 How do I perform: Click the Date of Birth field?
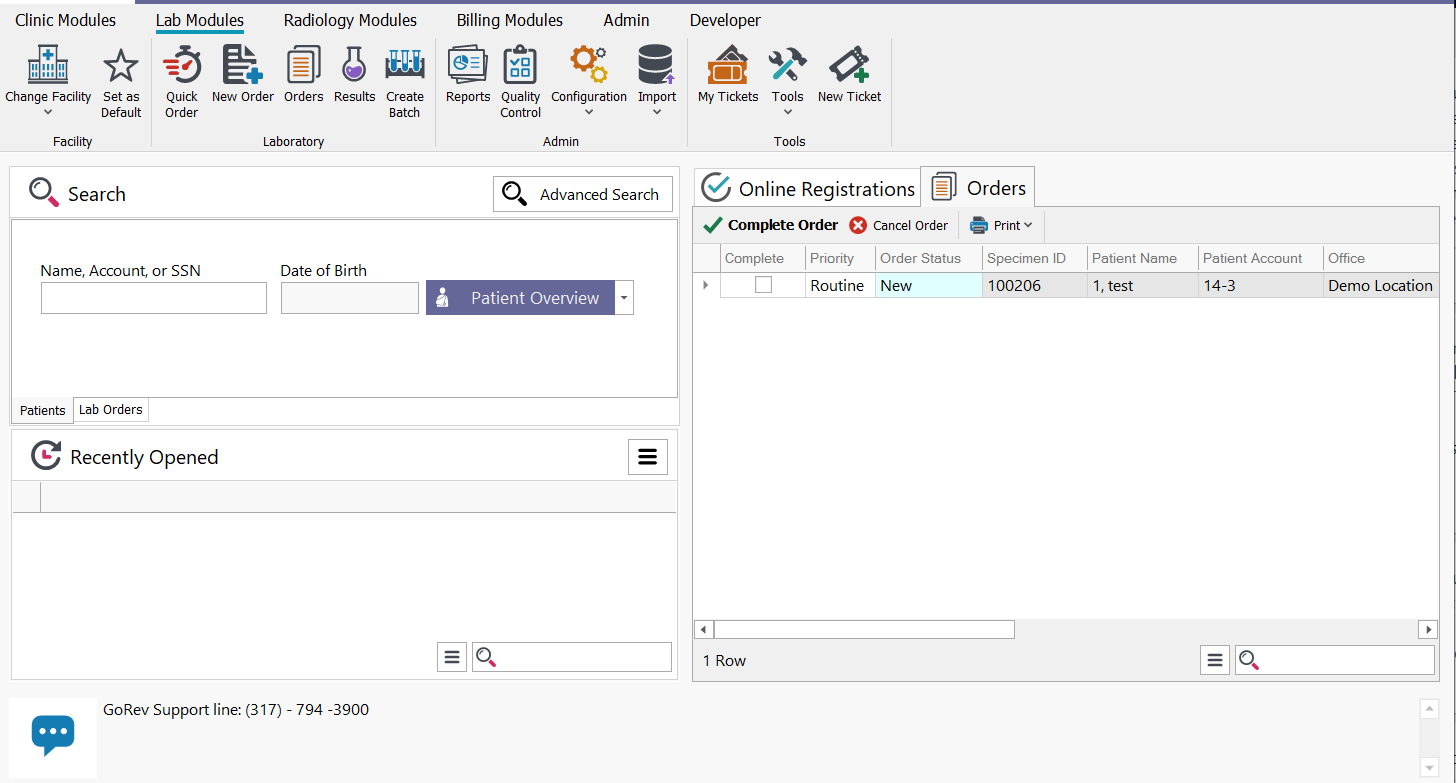pyautogui.click(x=350, y=298)
